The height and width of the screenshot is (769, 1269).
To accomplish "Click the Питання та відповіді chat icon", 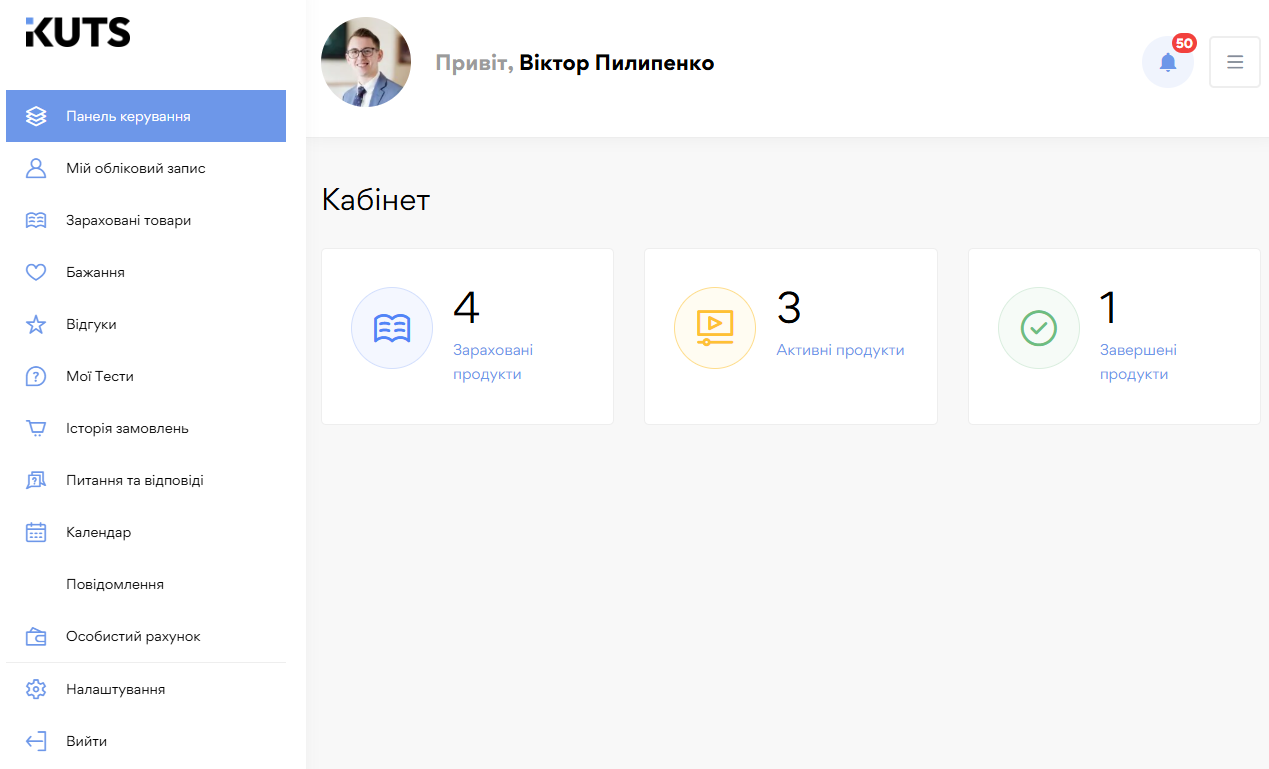I will (36, 479).
